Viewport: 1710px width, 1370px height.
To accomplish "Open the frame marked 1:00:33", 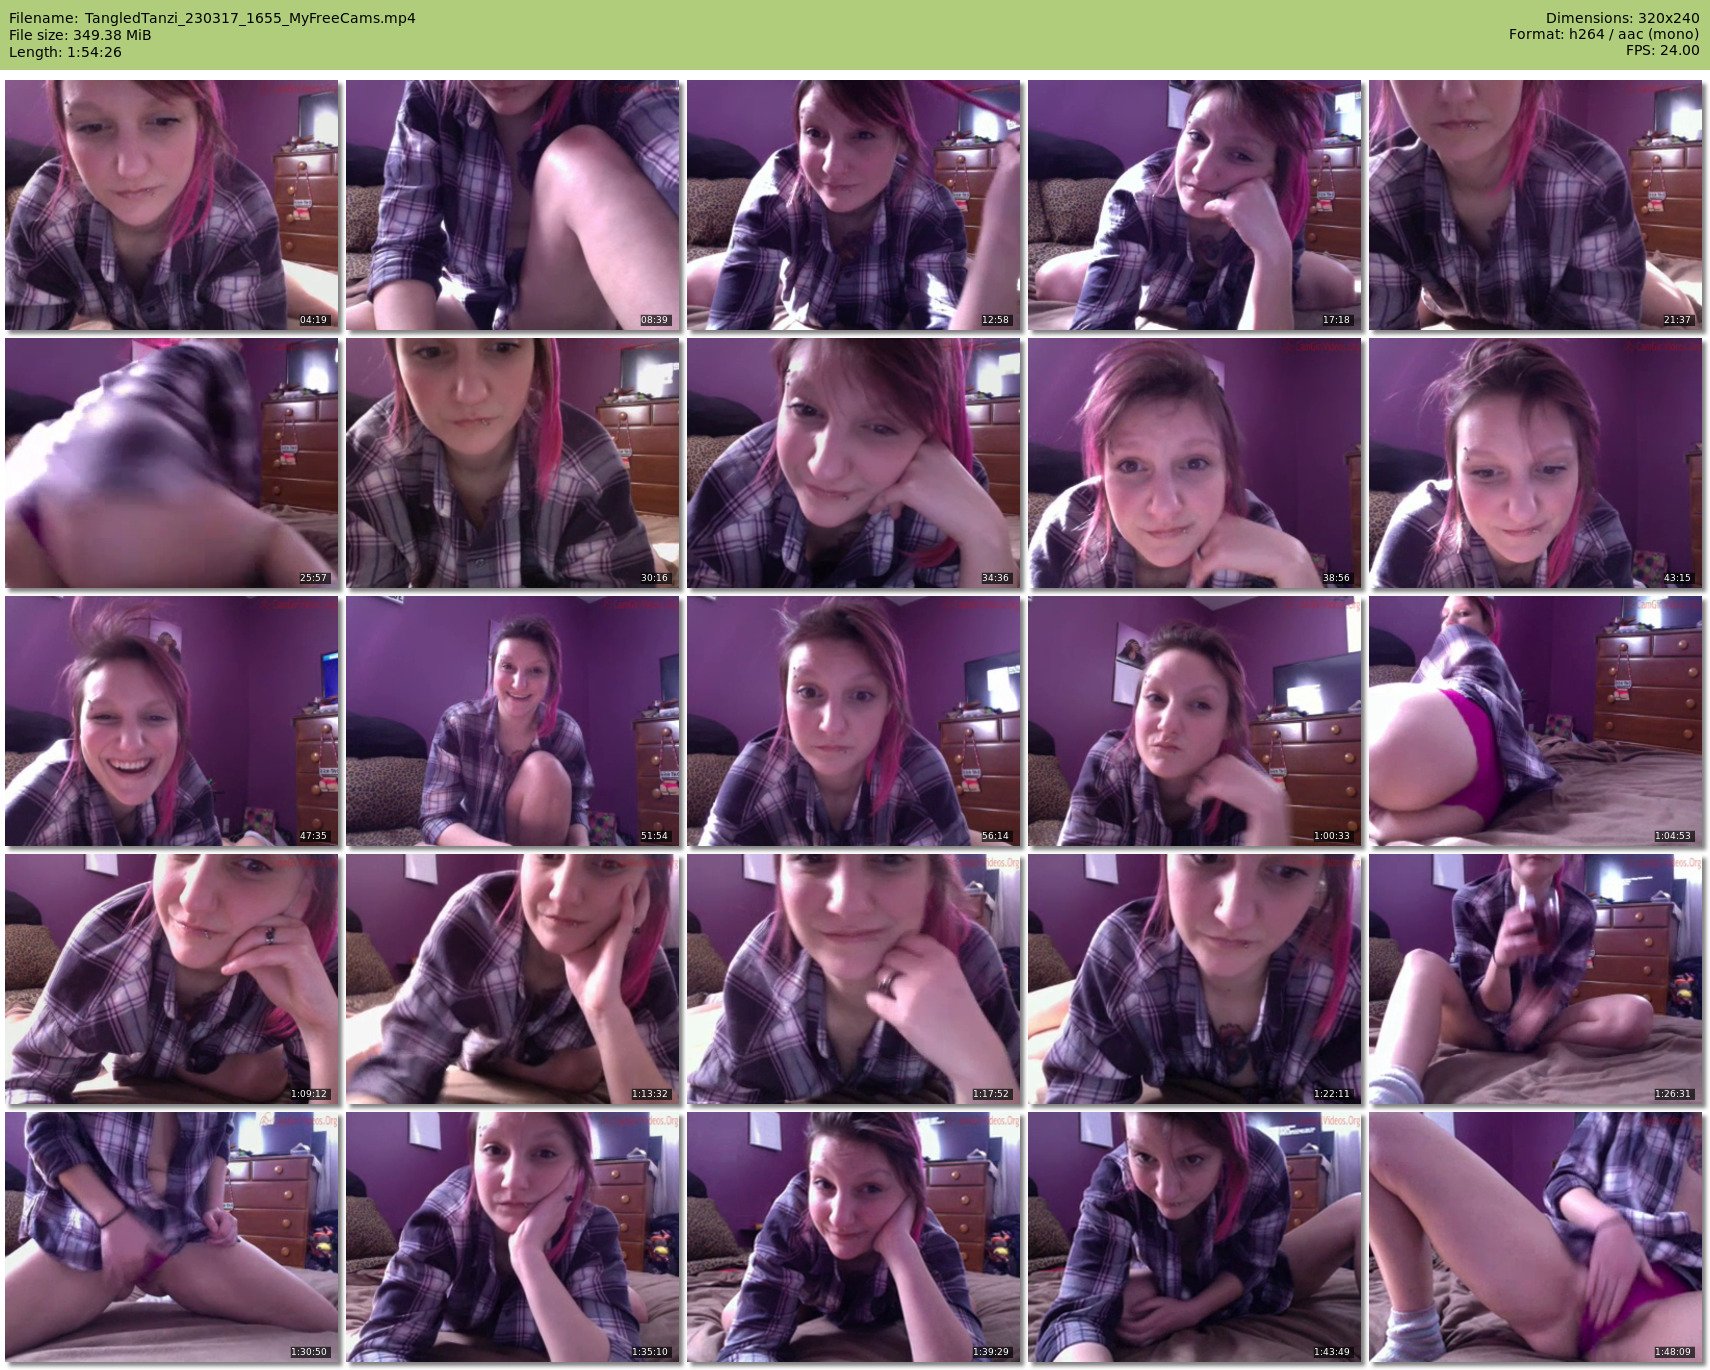I will coord(1194,721).
